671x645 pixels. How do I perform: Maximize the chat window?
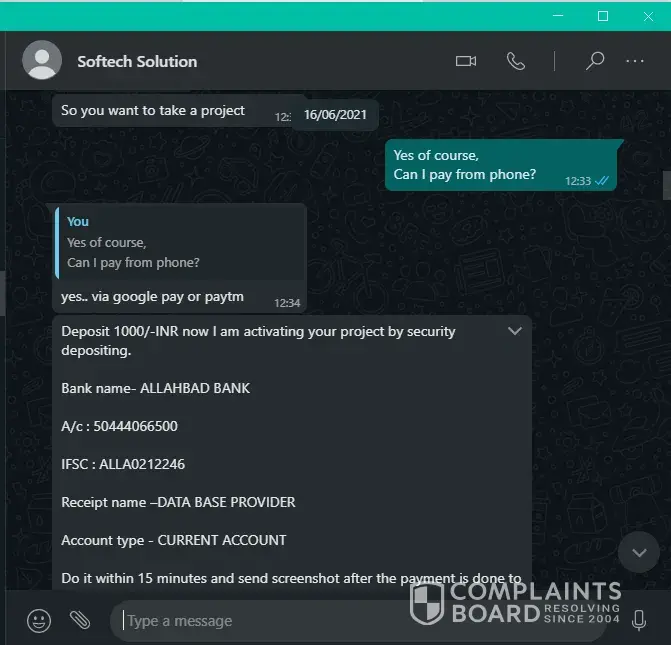[x=603, y=16]
